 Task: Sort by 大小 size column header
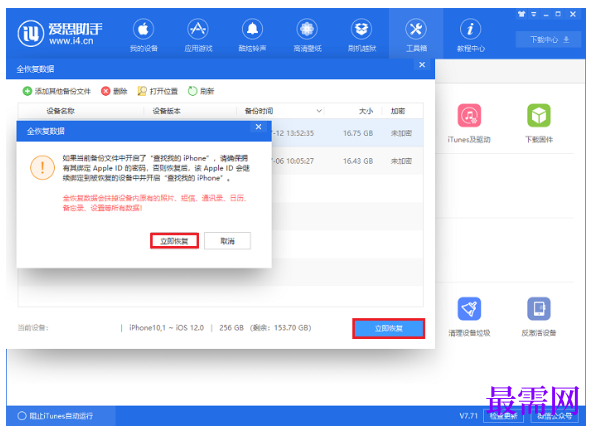(365, 111)
